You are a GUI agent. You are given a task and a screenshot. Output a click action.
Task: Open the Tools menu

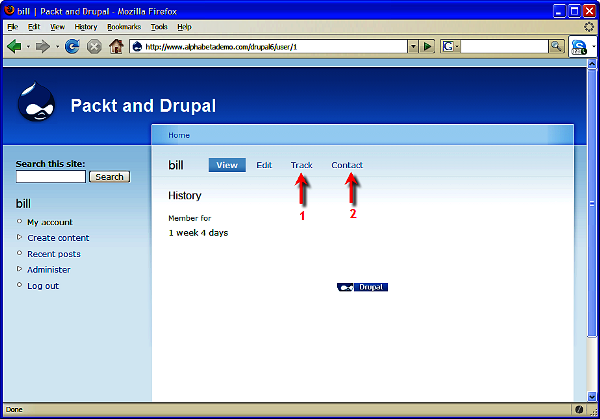pos(159,27)
